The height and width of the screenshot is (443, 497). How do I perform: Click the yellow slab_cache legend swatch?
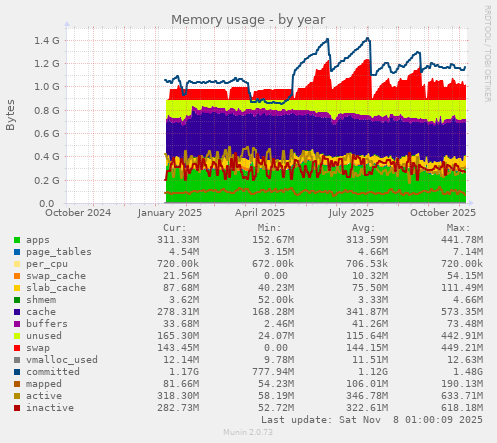pyautogui.click(x=17, y=288)
